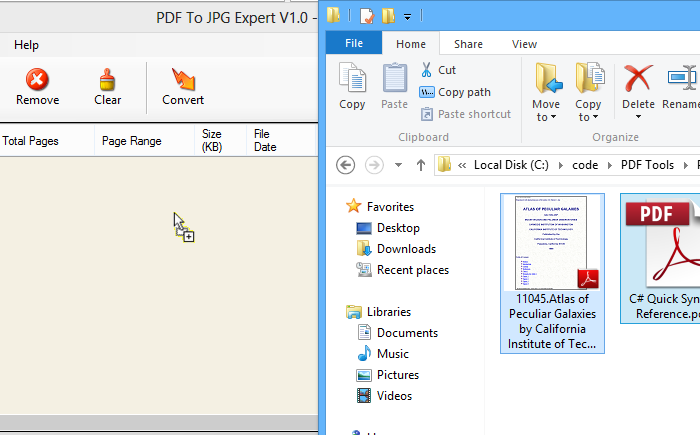Viewport: 700px width, 435px height.
Task: Click the Rename icon in Organize group
Action: point(683,78)
